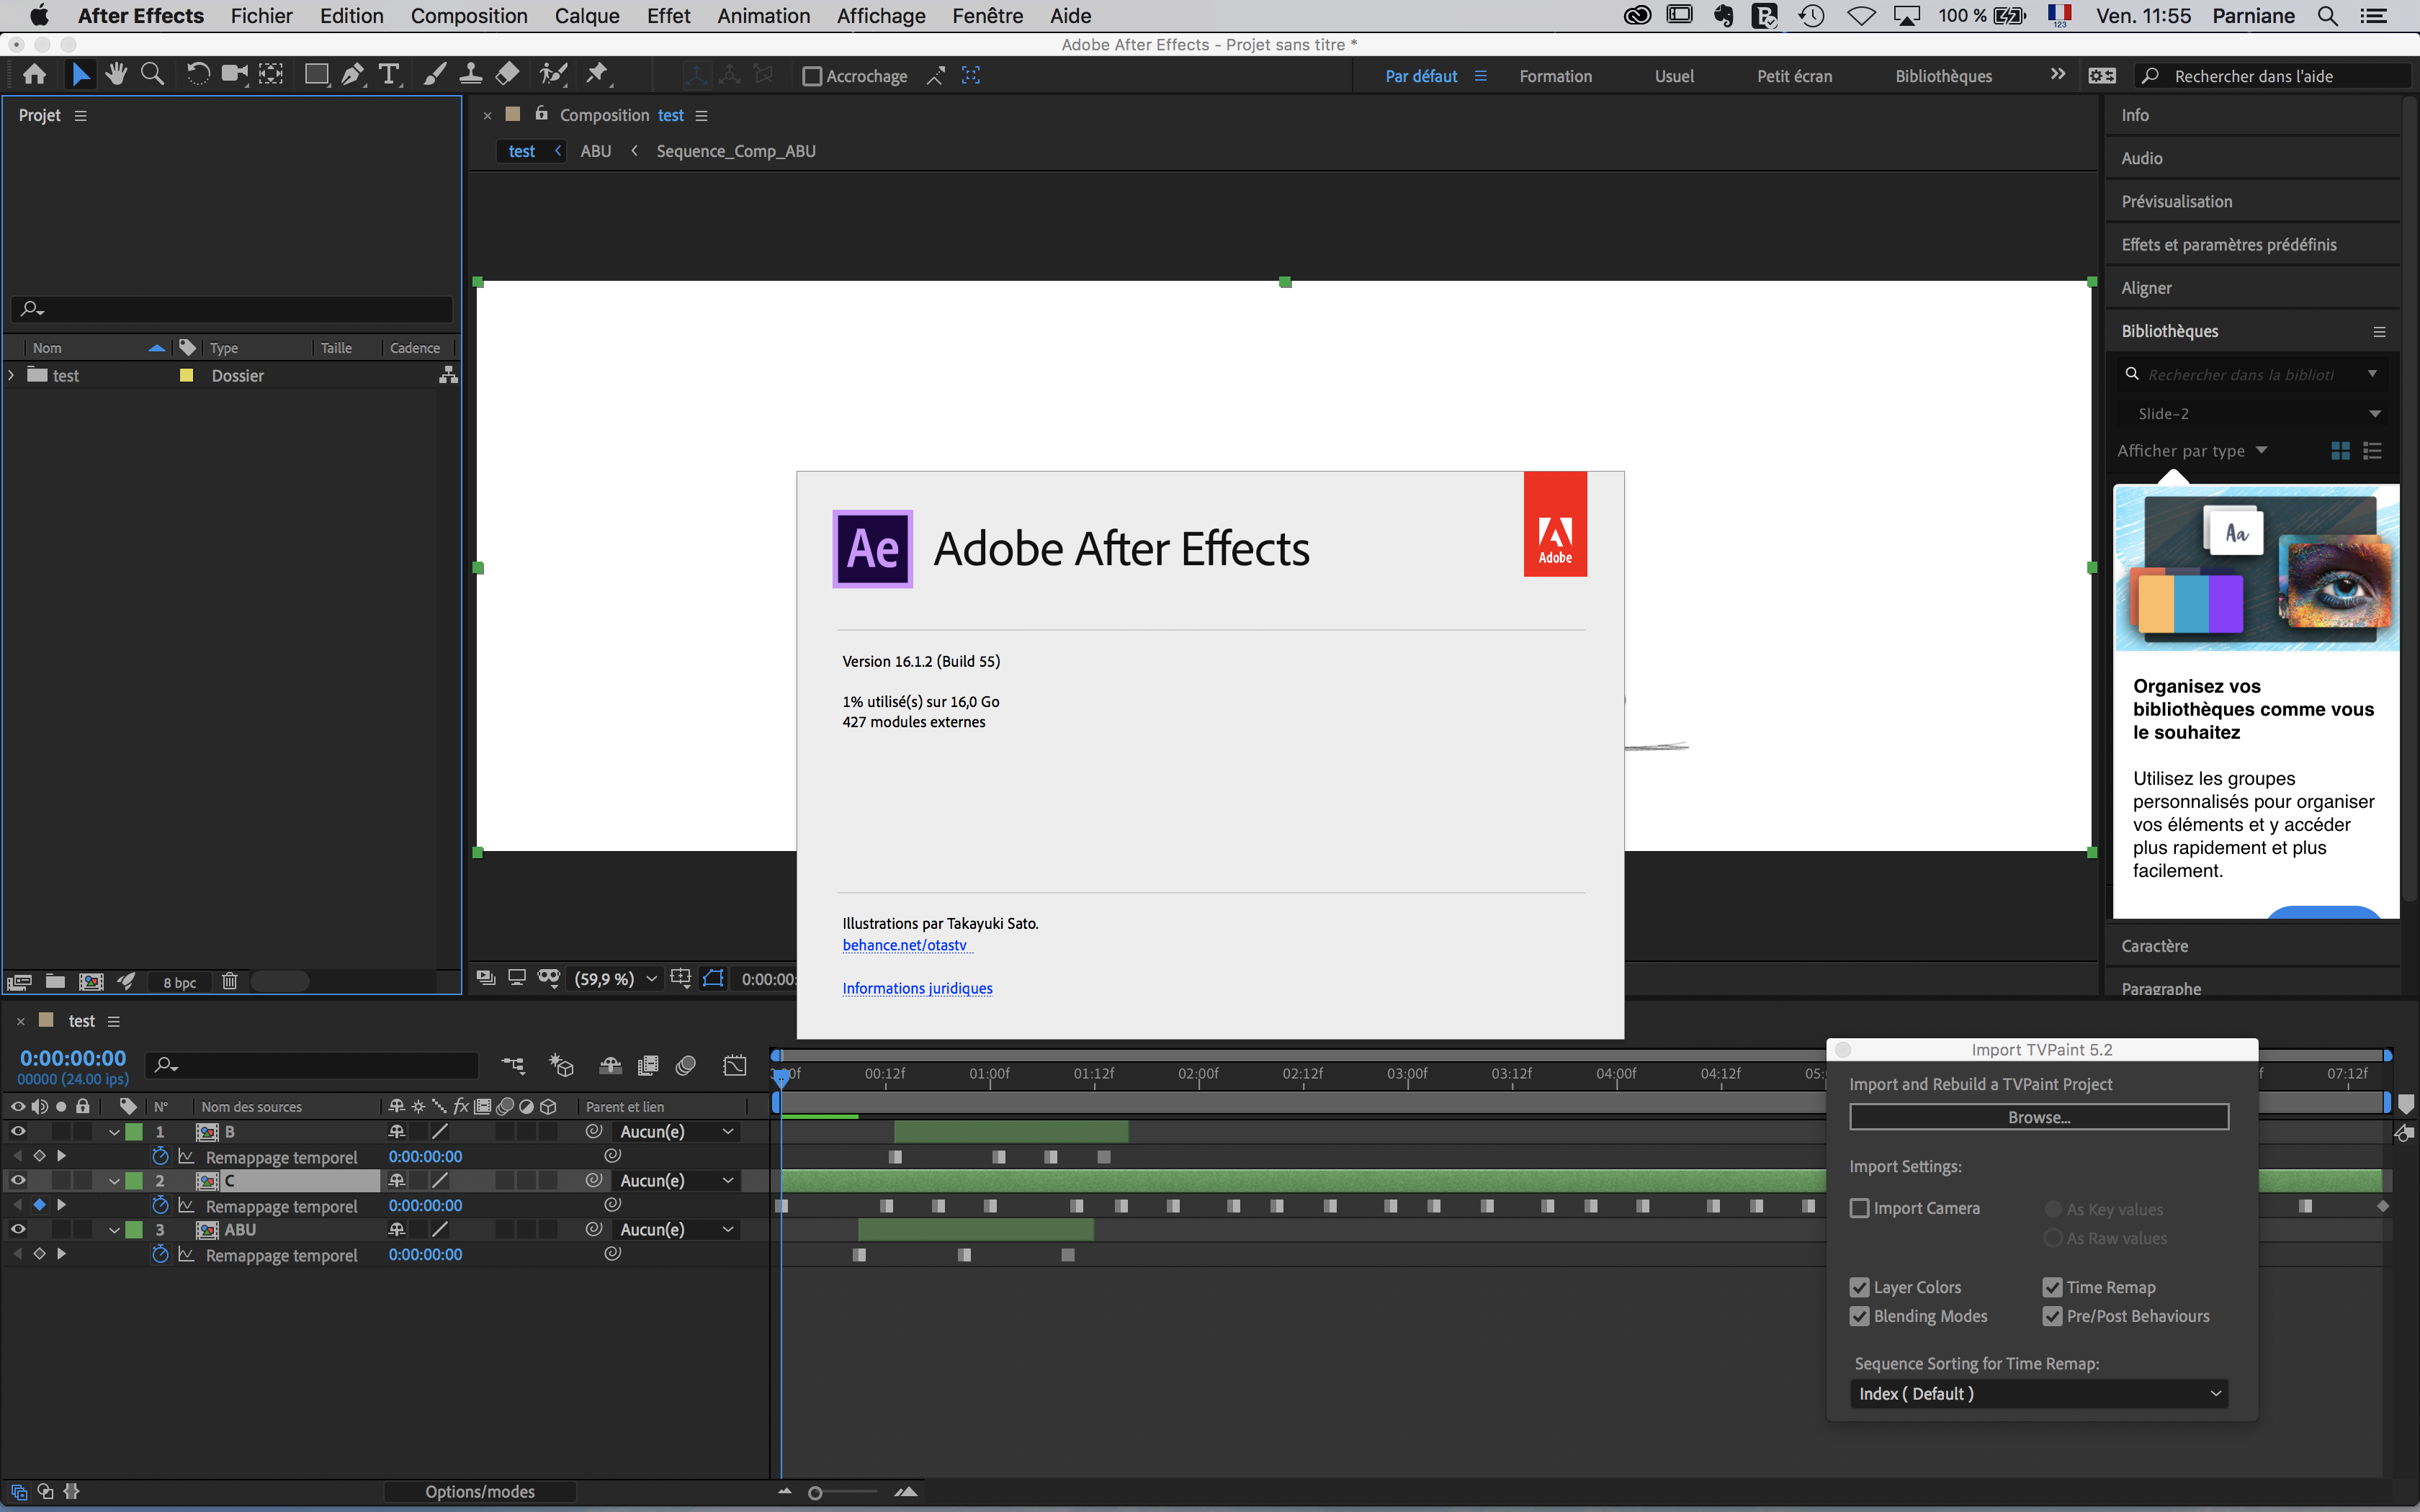Uncheck the Layer Colors checkbox
Screen dimensions: 2420x1512
click(x=1859, y=1287)
